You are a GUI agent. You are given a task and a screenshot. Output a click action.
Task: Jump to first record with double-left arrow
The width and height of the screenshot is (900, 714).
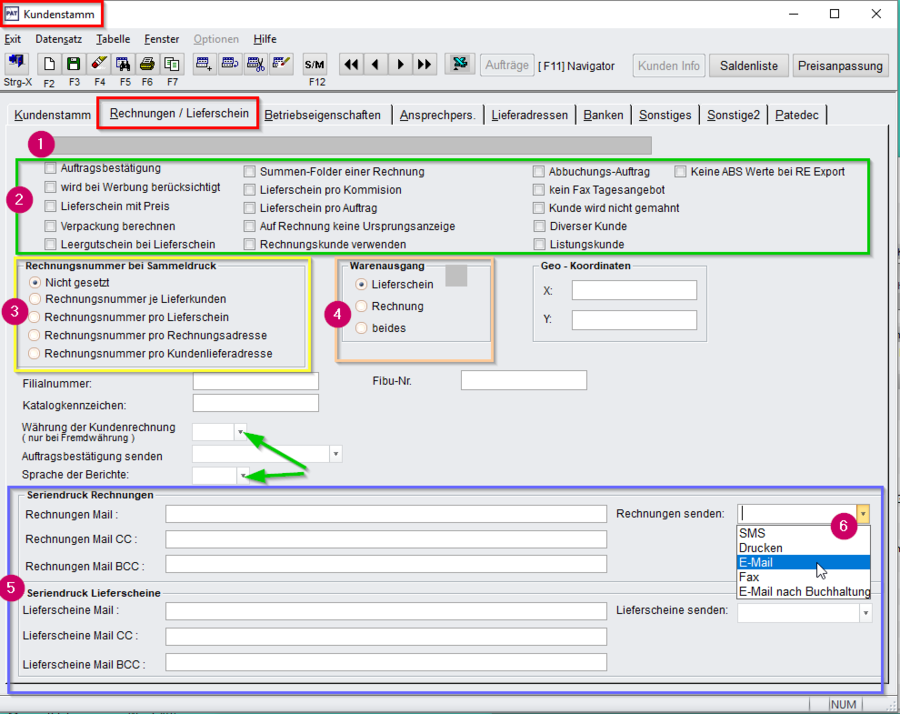pos(351,64)
